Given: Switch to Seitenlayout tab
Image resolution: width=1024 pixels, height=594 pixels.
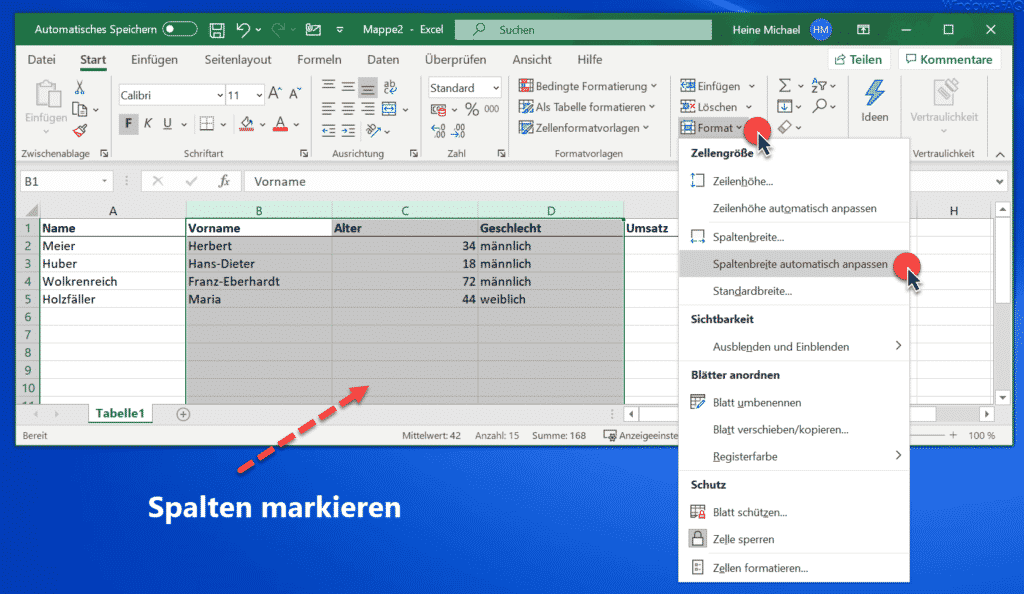Looking at the screenshot, I should [x=238, y=59].
